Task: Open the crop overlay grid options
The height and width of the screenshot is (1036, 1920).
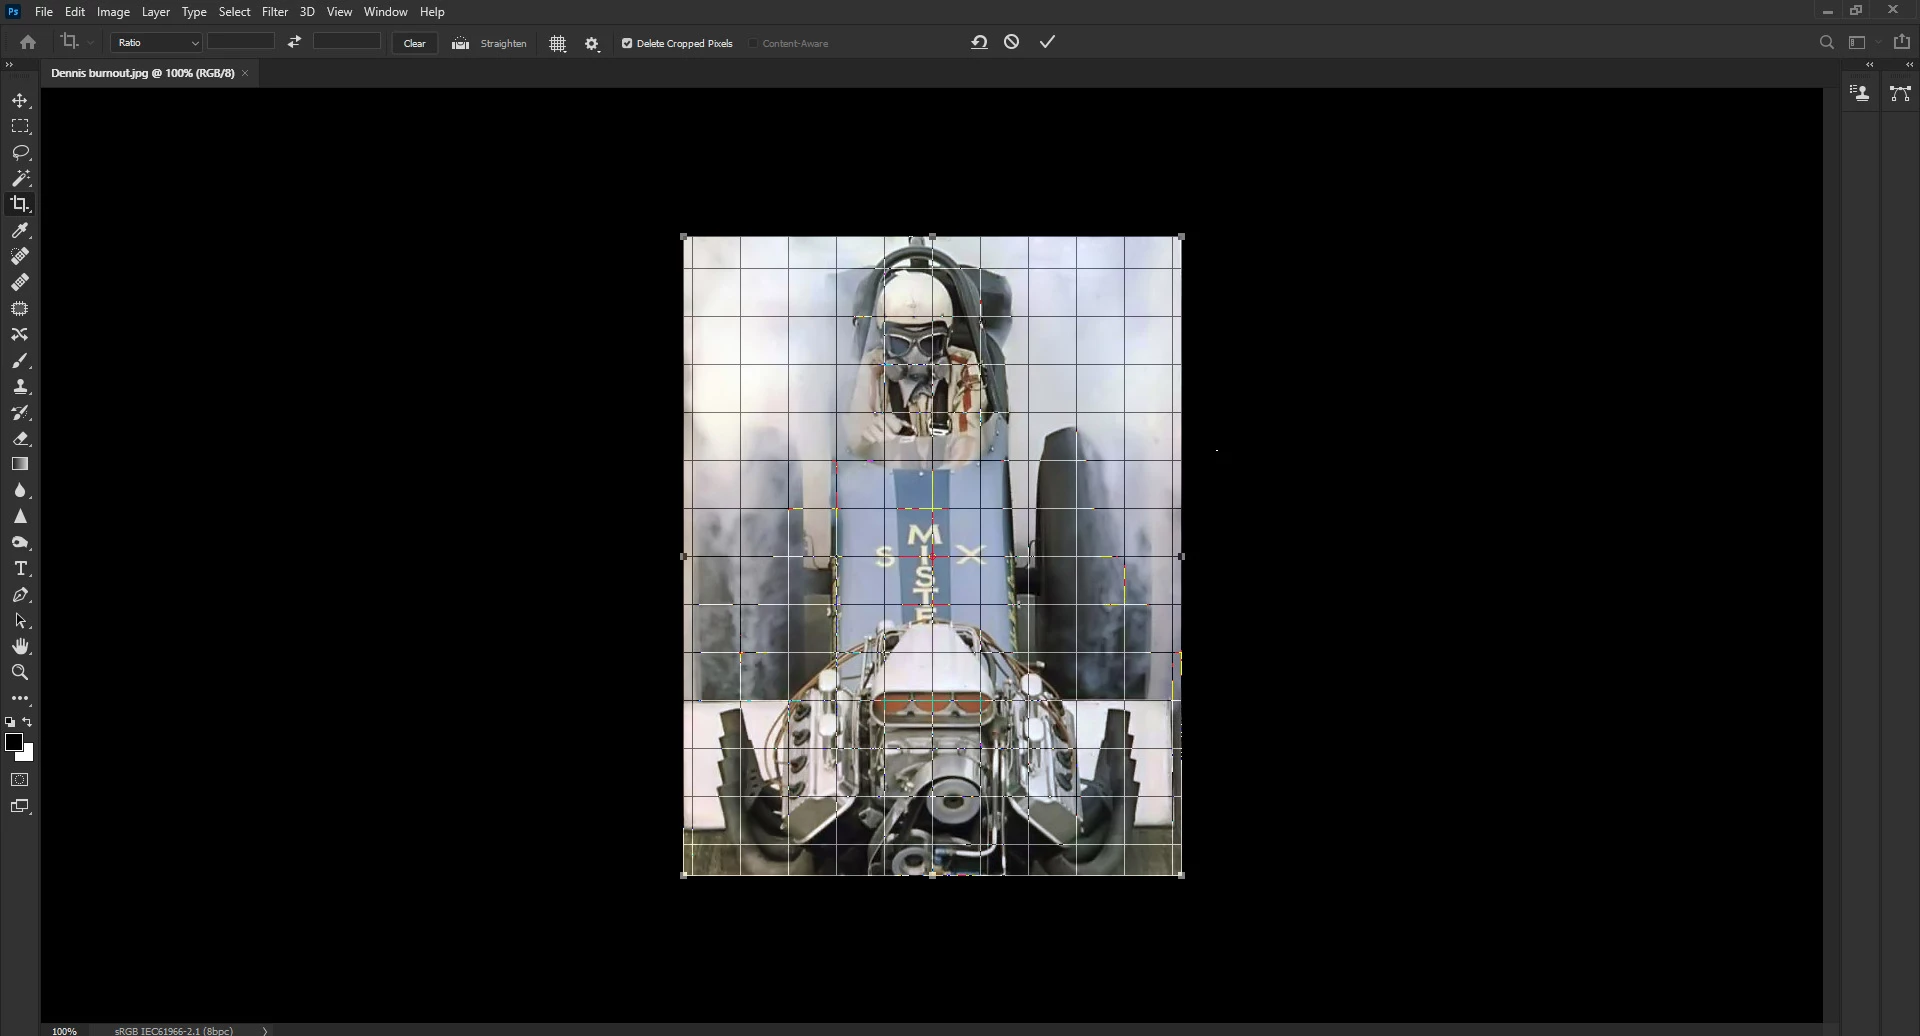Action: click(x=558, y=44)
